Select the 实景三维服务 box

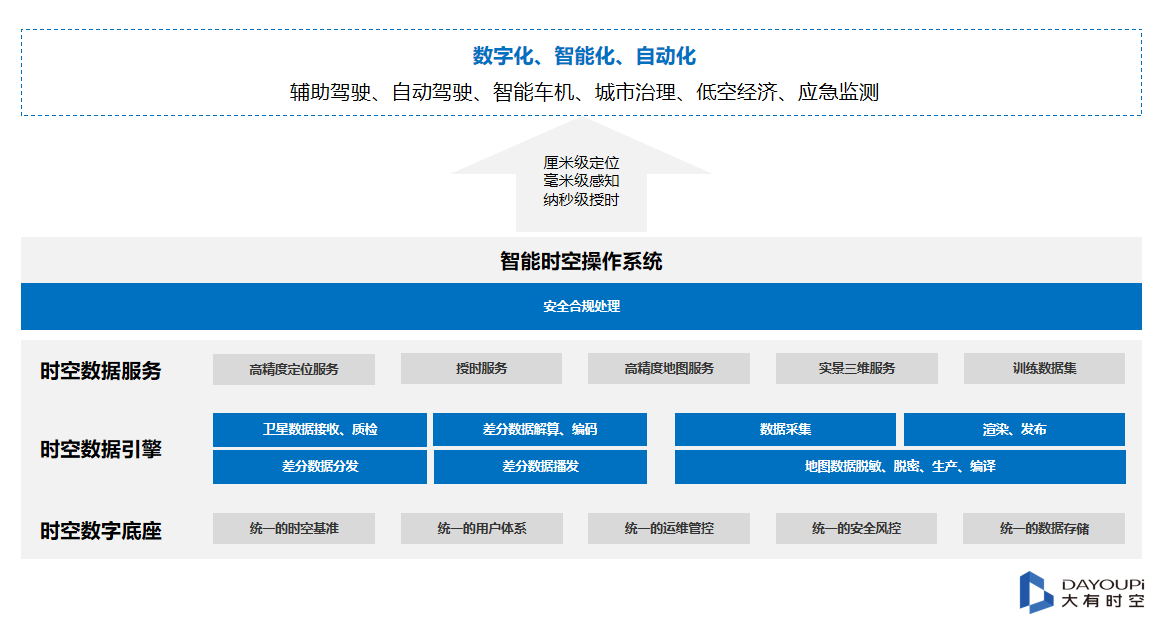click(856, 368)
